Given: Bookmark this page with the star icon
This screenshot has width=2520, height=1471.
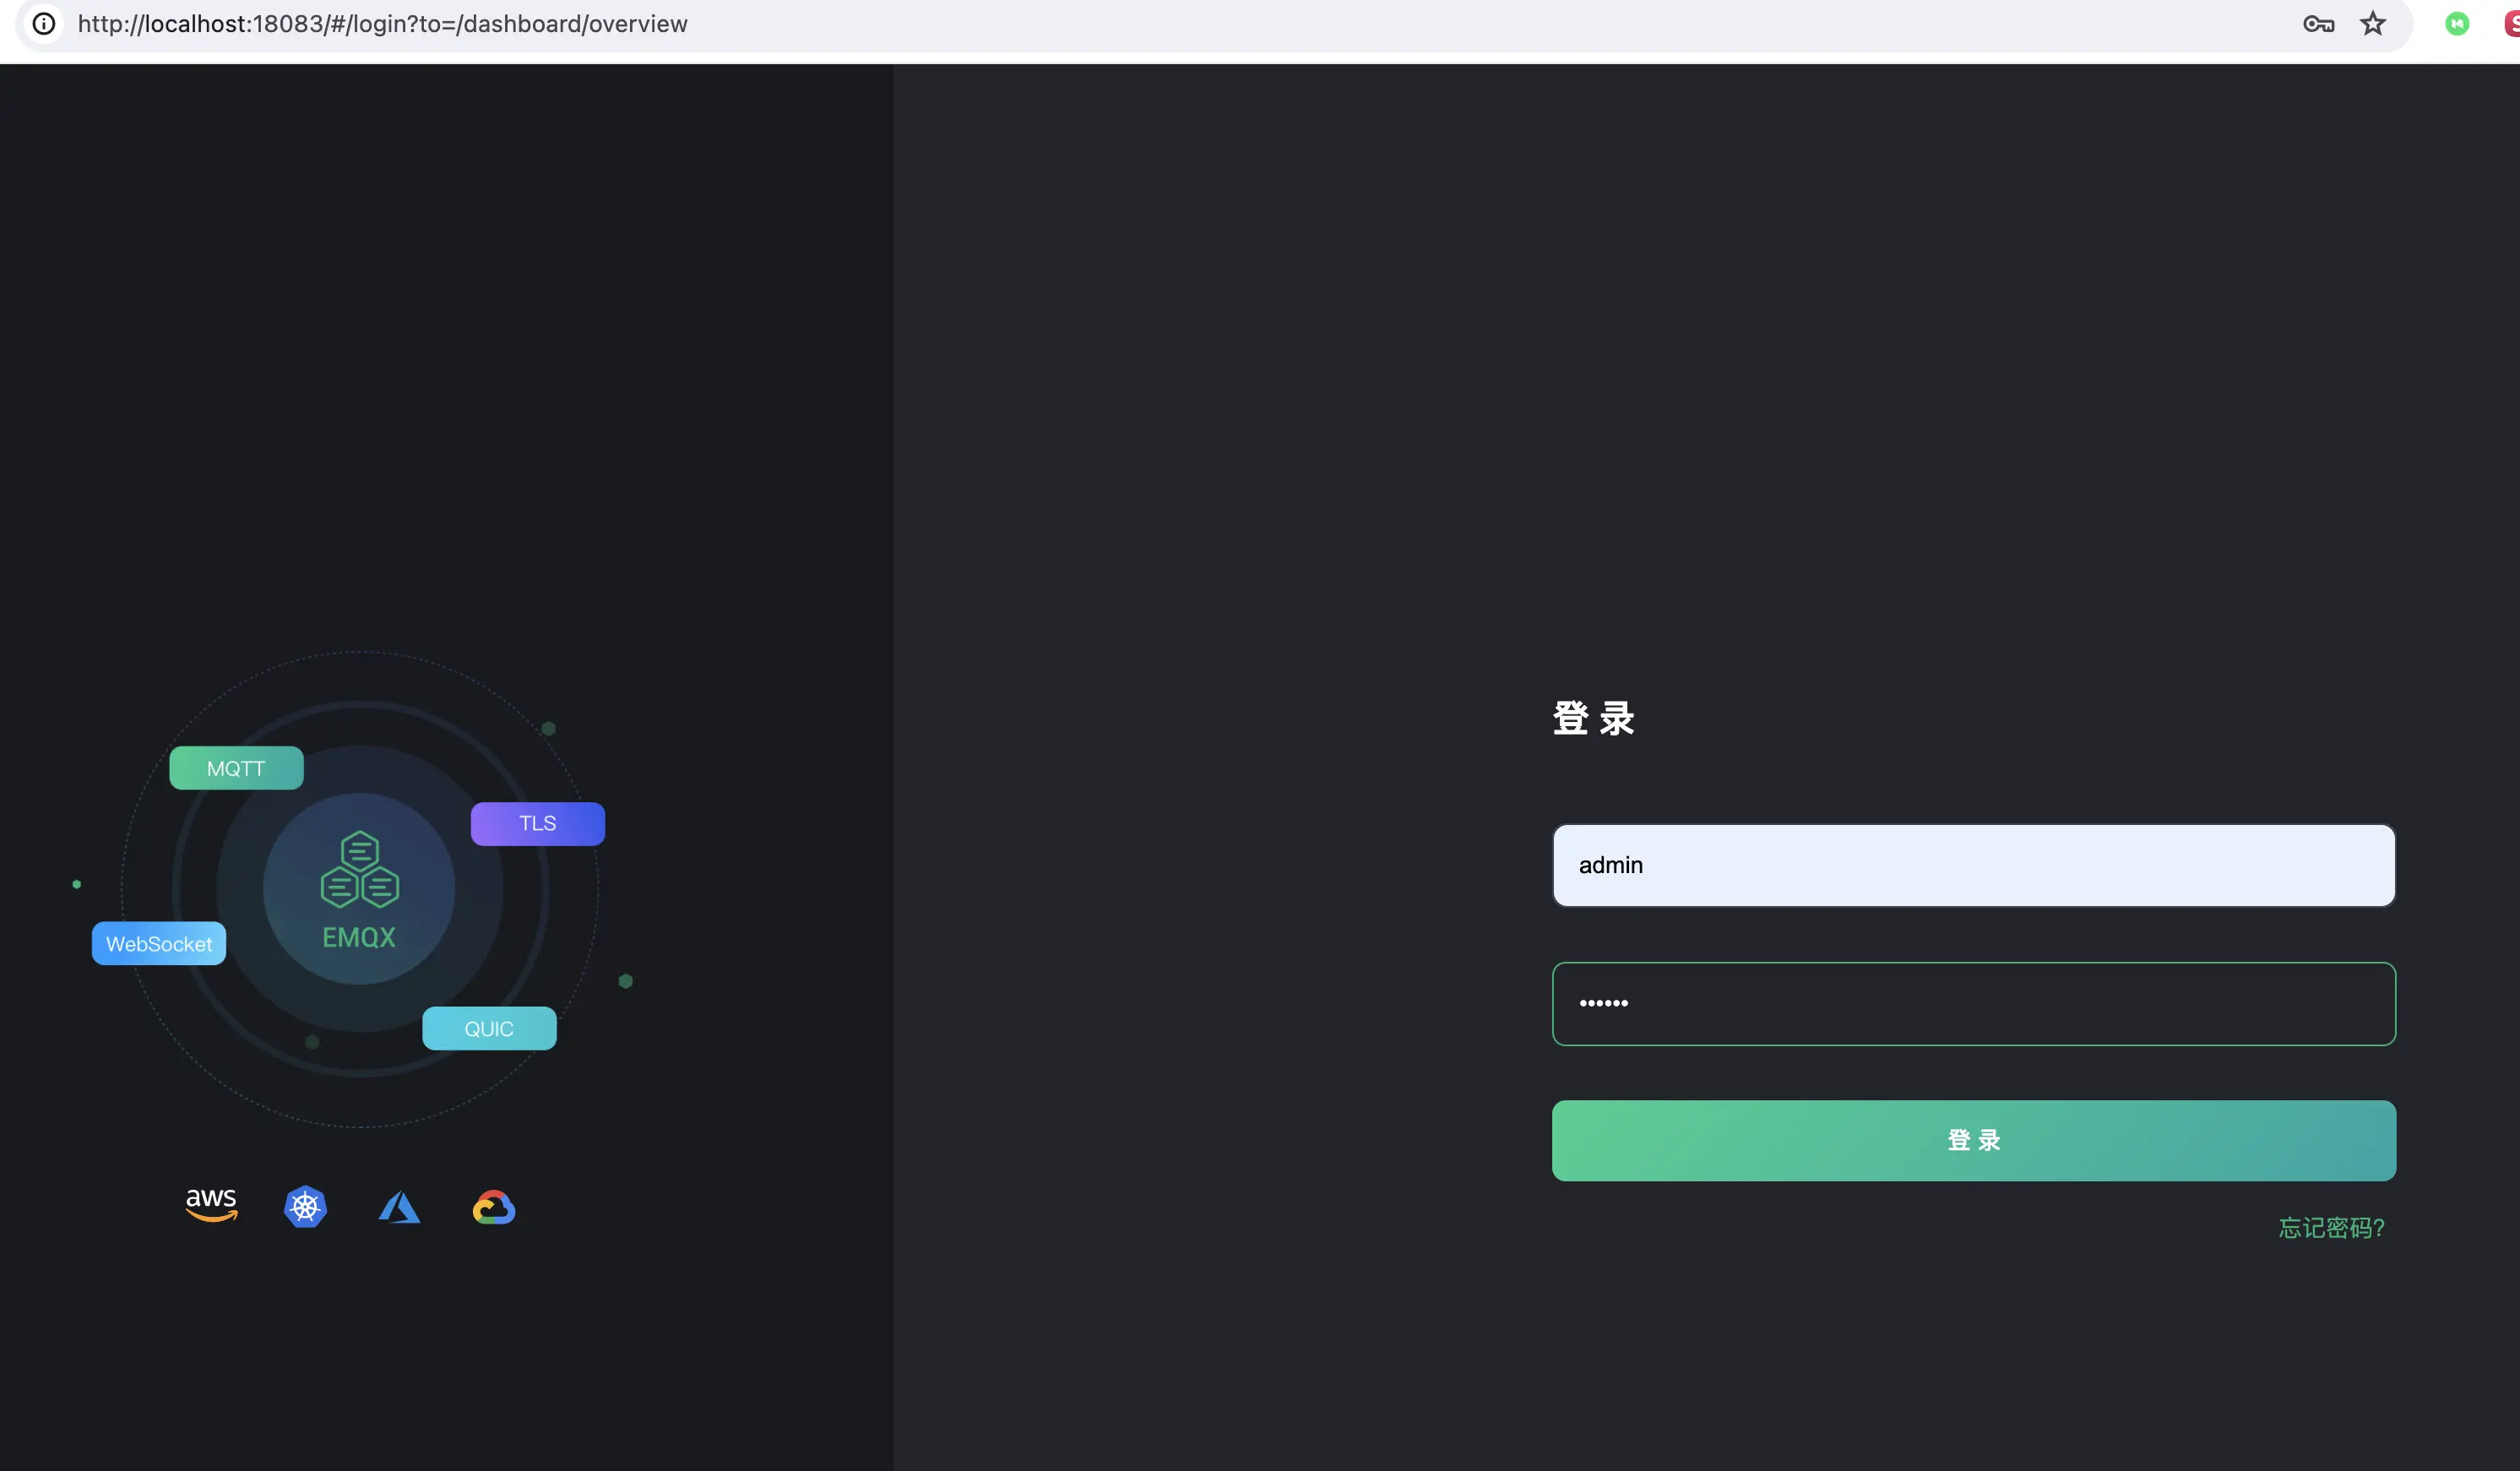Looking at the screenshot, I should coord(2373,24).
